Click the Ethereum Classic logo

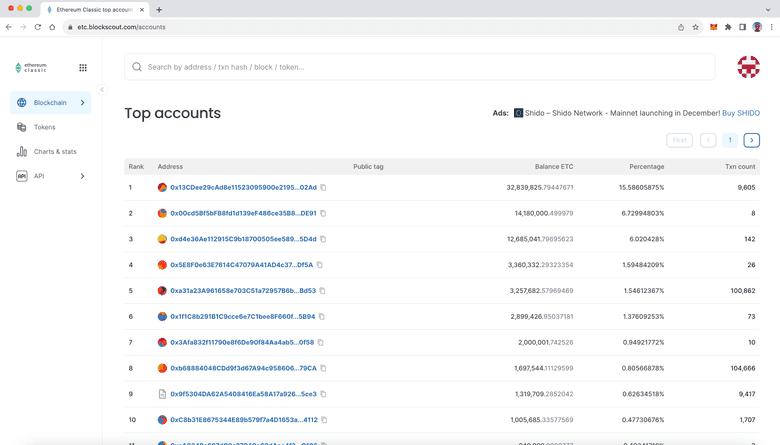31,68
